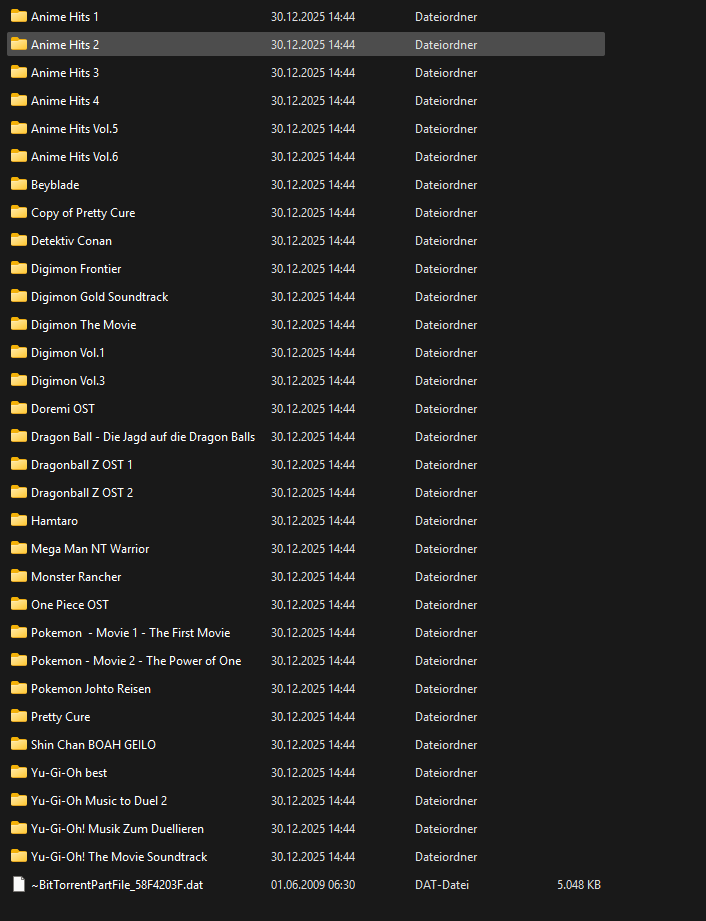Select 'Yu-Gi-Oh Music to Duel 2' name

click(99, 801)
